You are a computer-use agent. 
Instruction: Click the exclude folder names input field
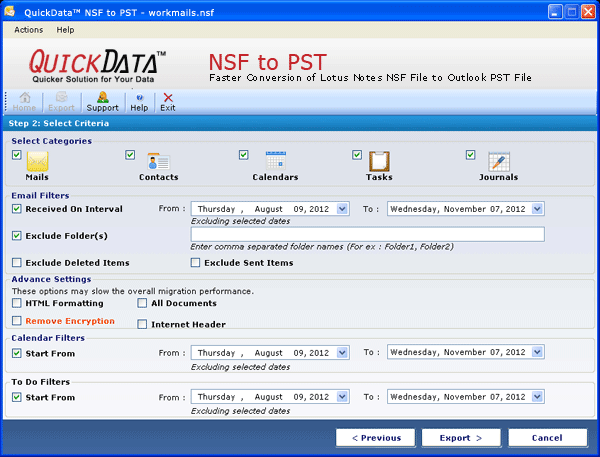tap(368, 234)
